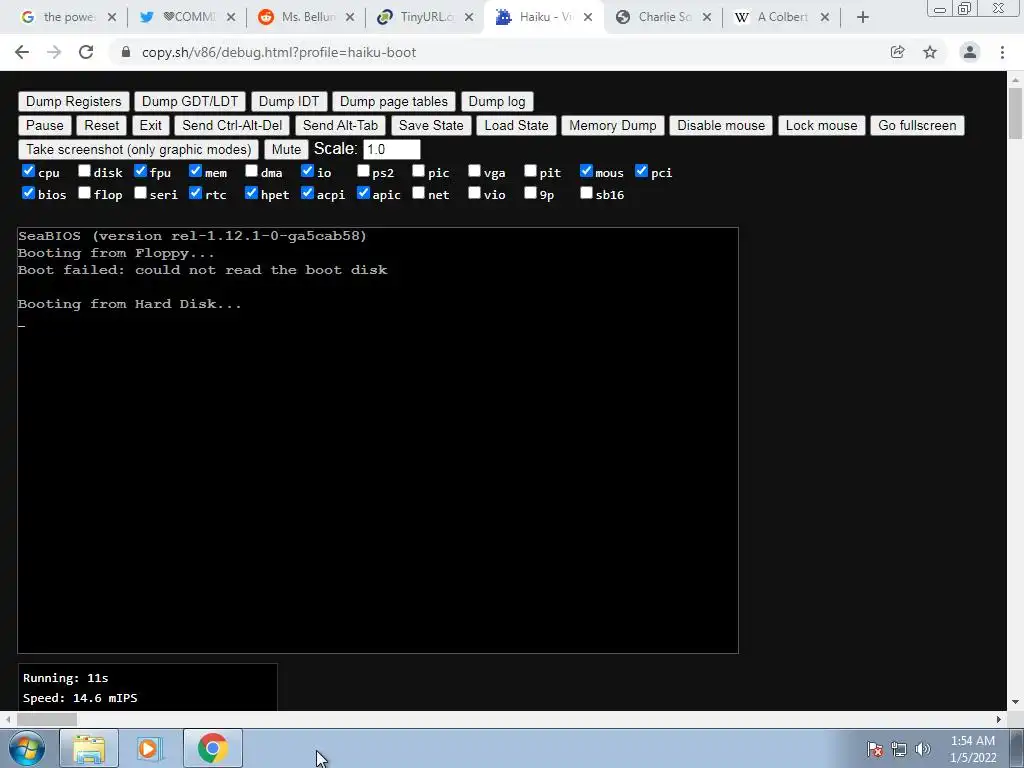Open the Chrome profile avatar

pos(970,52)
